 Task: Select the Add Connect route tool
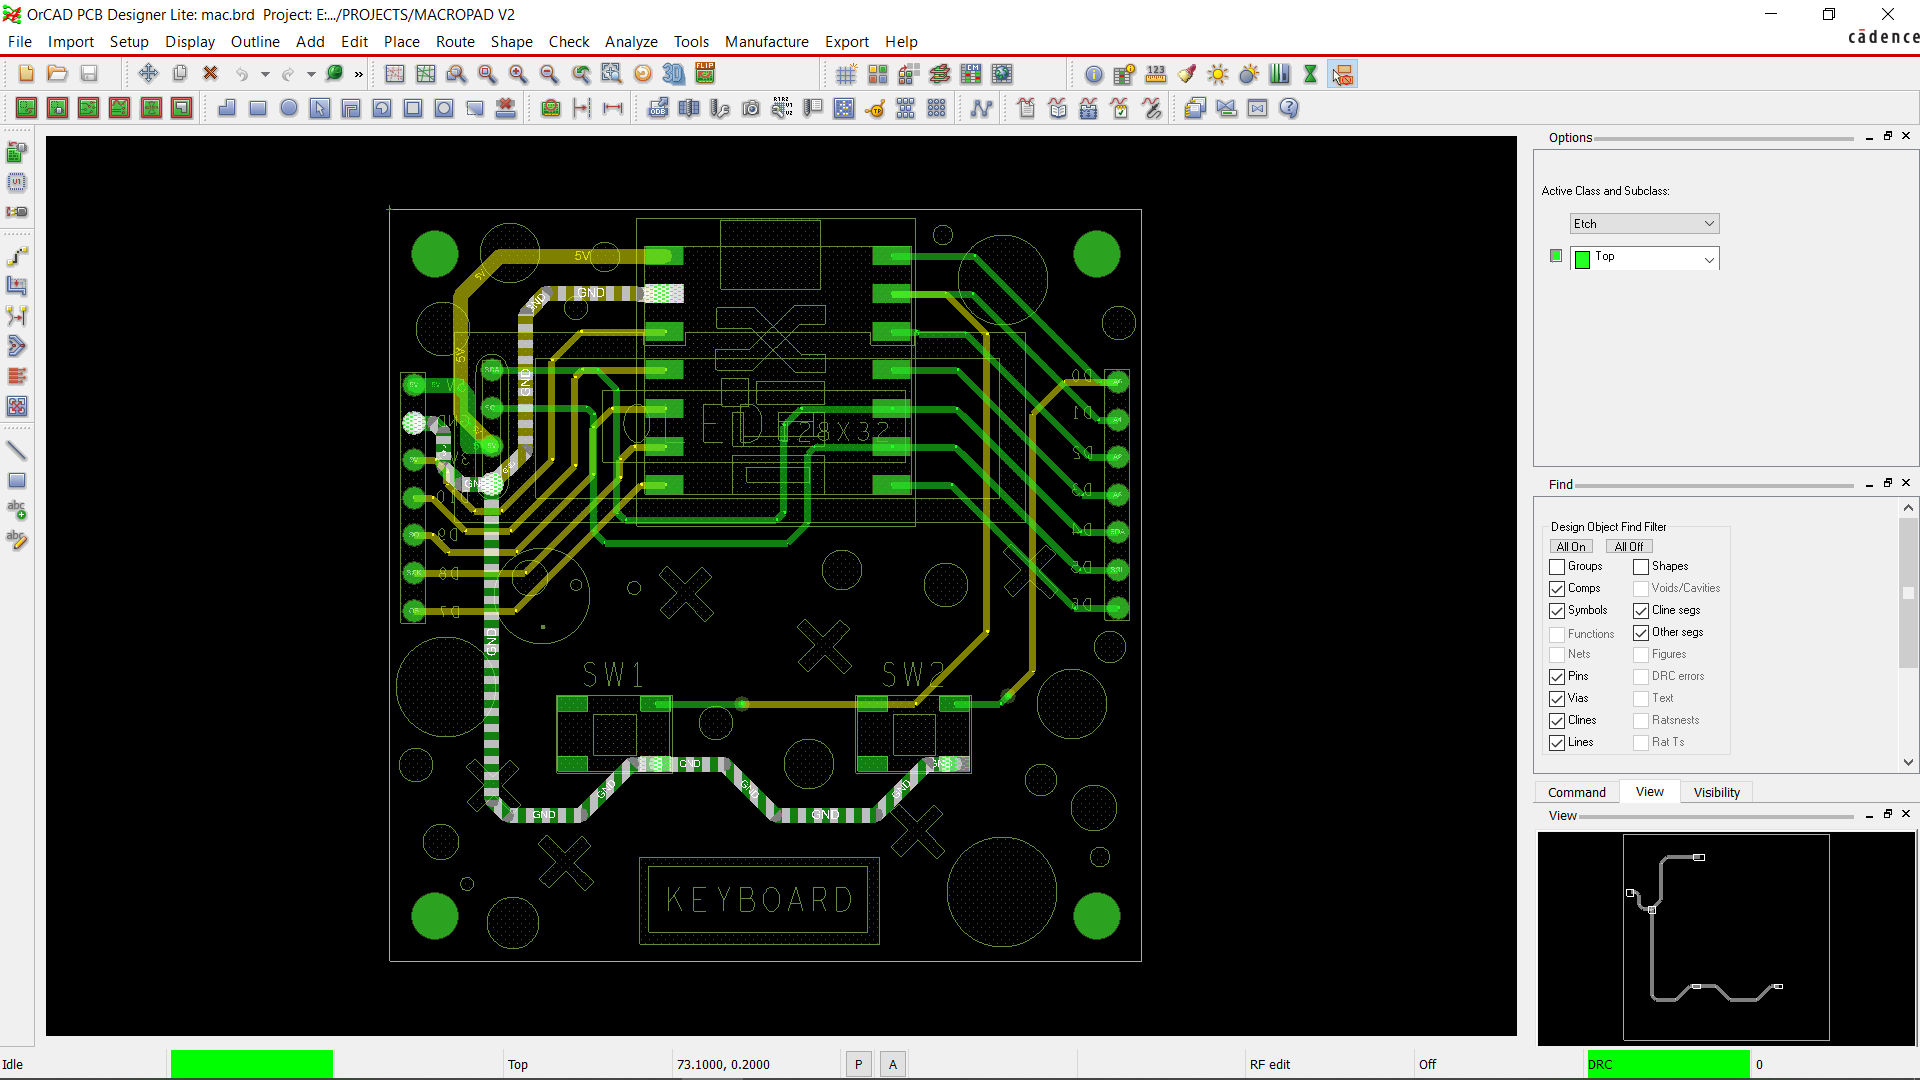(17, 256)
